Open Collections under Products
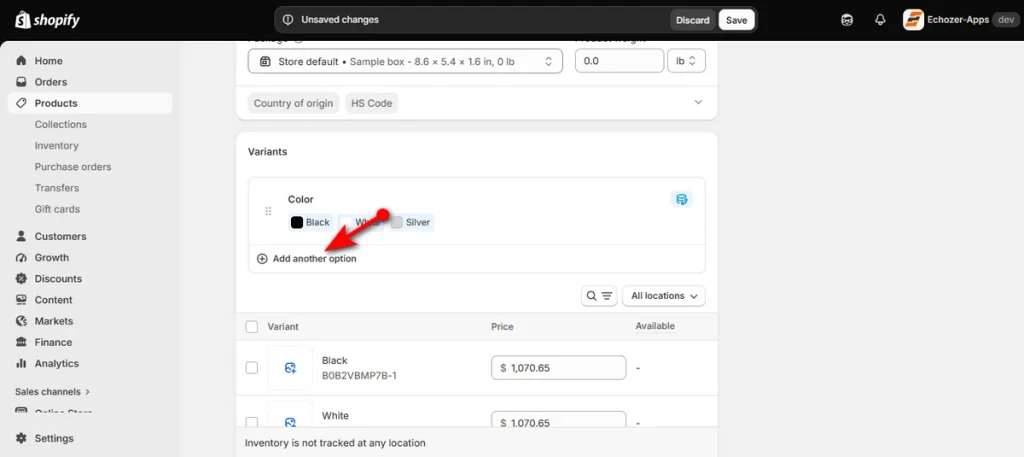This screenshot has width=1024, height=457. click(x=61, y=124)
